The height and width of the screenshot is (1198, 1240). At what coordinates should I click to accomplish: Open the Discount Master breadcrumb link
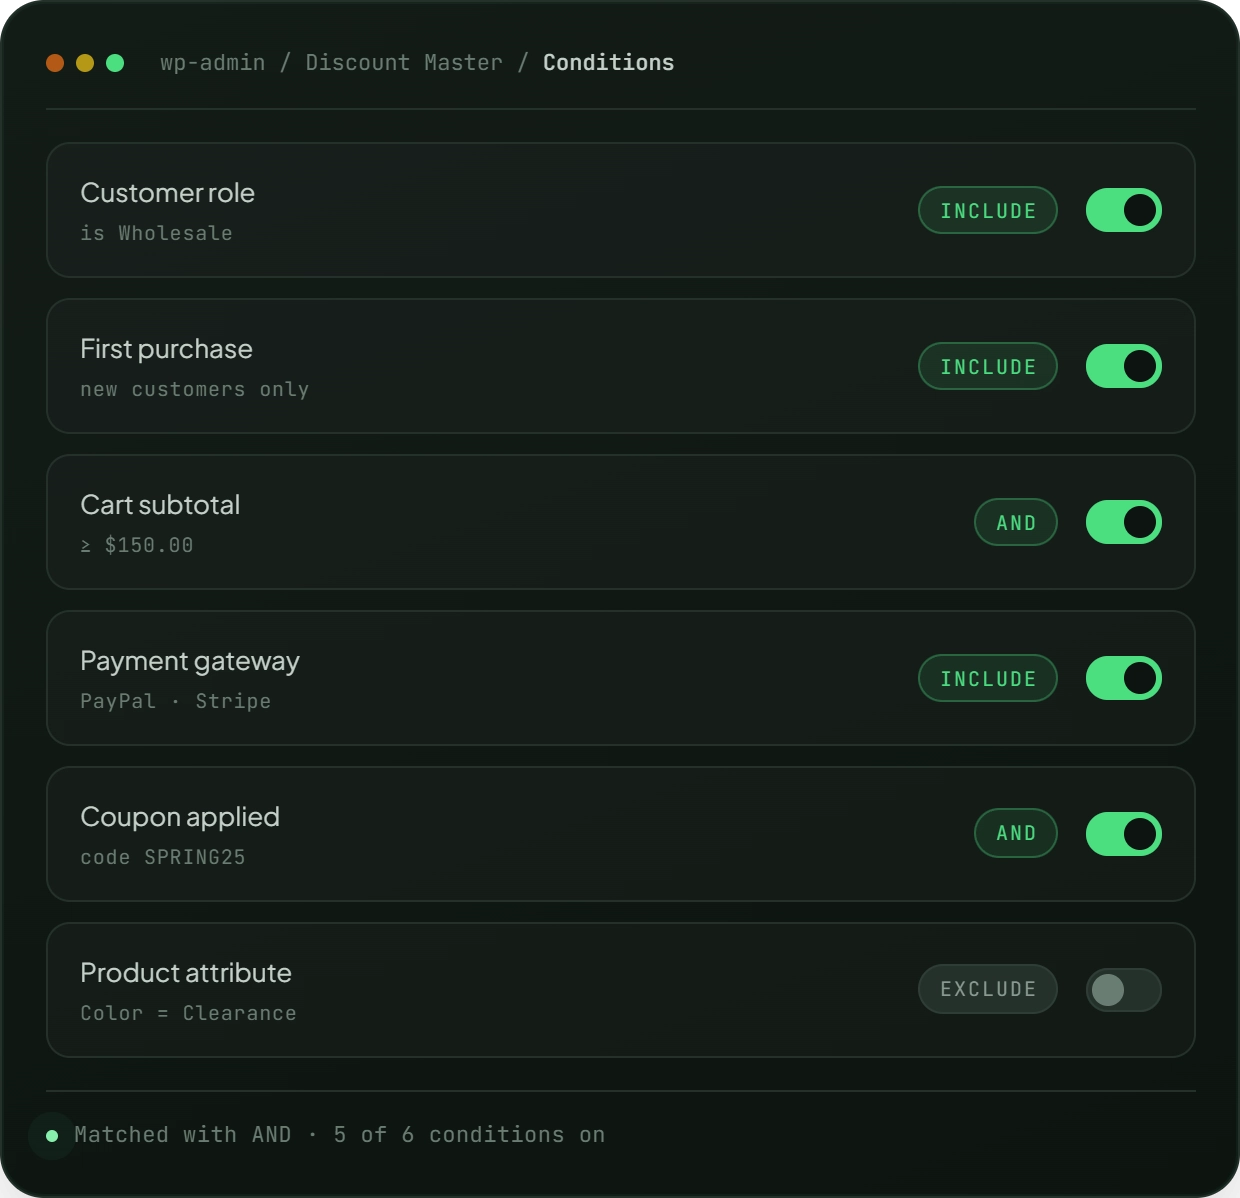(404, 62)
